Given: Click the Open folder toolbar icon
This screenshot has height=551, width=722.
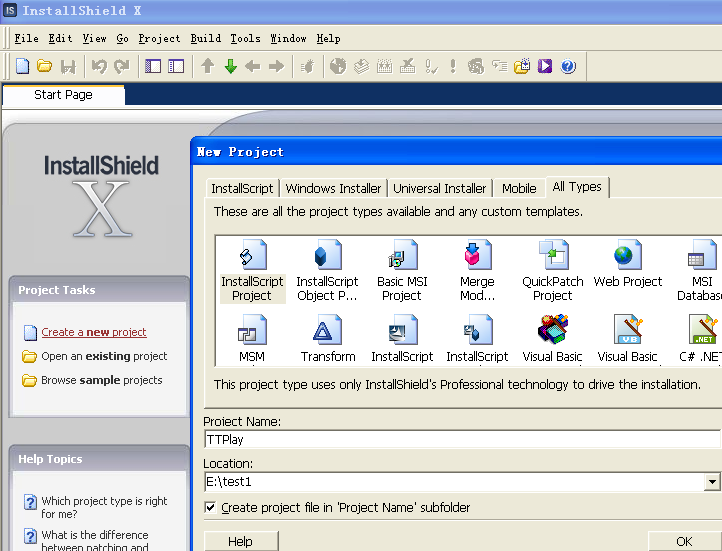Looking at the screenshot, I should [45, 66].
